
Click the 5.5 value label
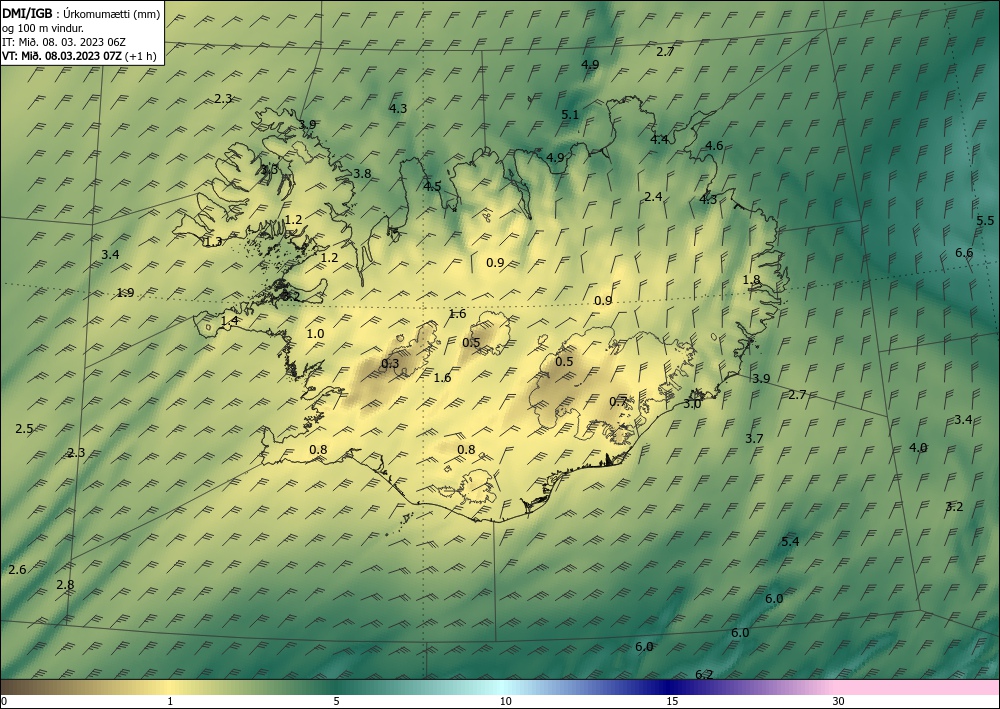[985, 221]
